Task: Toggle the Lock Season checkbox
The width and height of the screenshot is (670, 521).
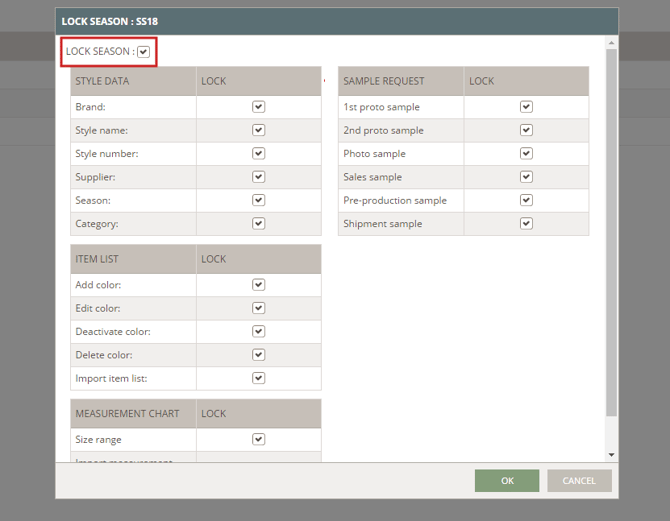Action: tap(144, 52)
